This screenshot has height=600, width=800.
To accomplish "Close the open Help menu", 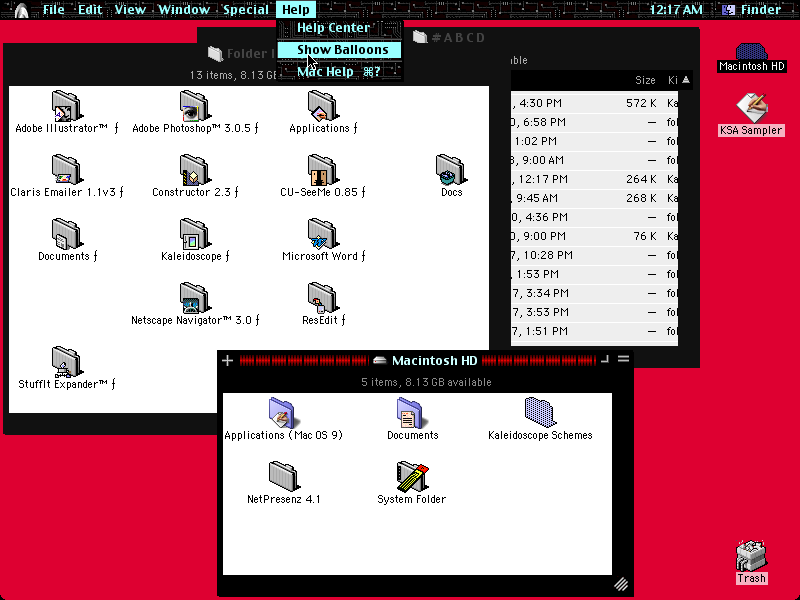I will [x=296, y=10].
